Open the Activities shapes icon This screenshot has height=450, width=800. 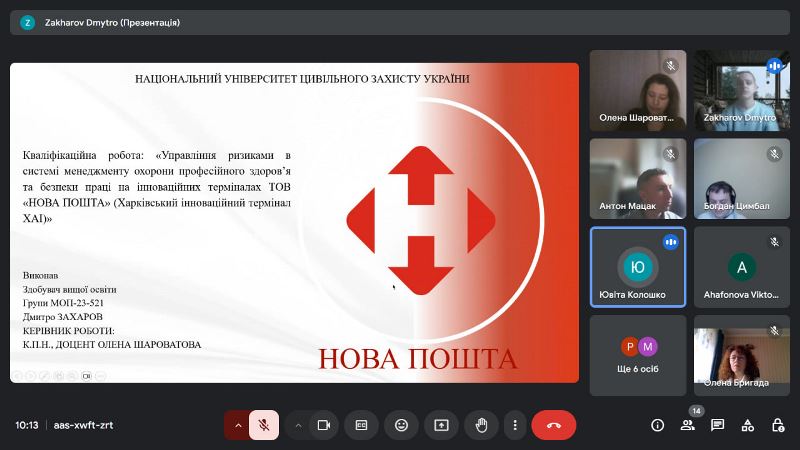tap(748, 425)
